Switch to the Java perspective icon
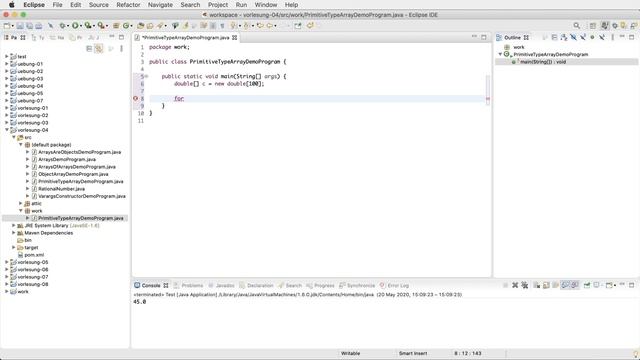Viewport: 640px width, 360px height. [x=604, y=26]
